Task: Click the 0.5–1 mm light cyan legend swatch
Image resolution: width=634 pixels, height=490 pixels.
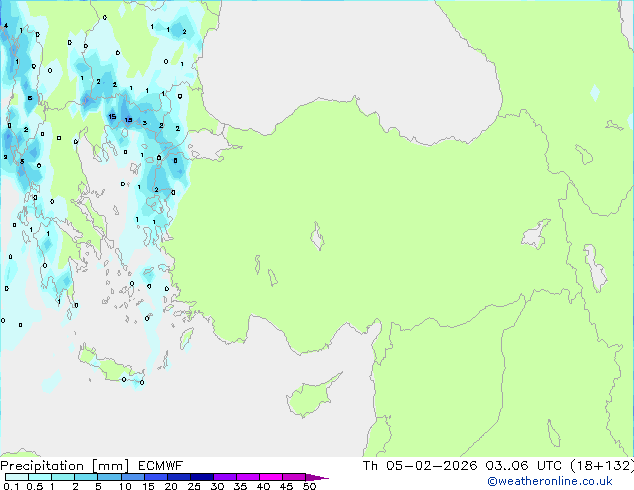Action: (x=40, y=477)
